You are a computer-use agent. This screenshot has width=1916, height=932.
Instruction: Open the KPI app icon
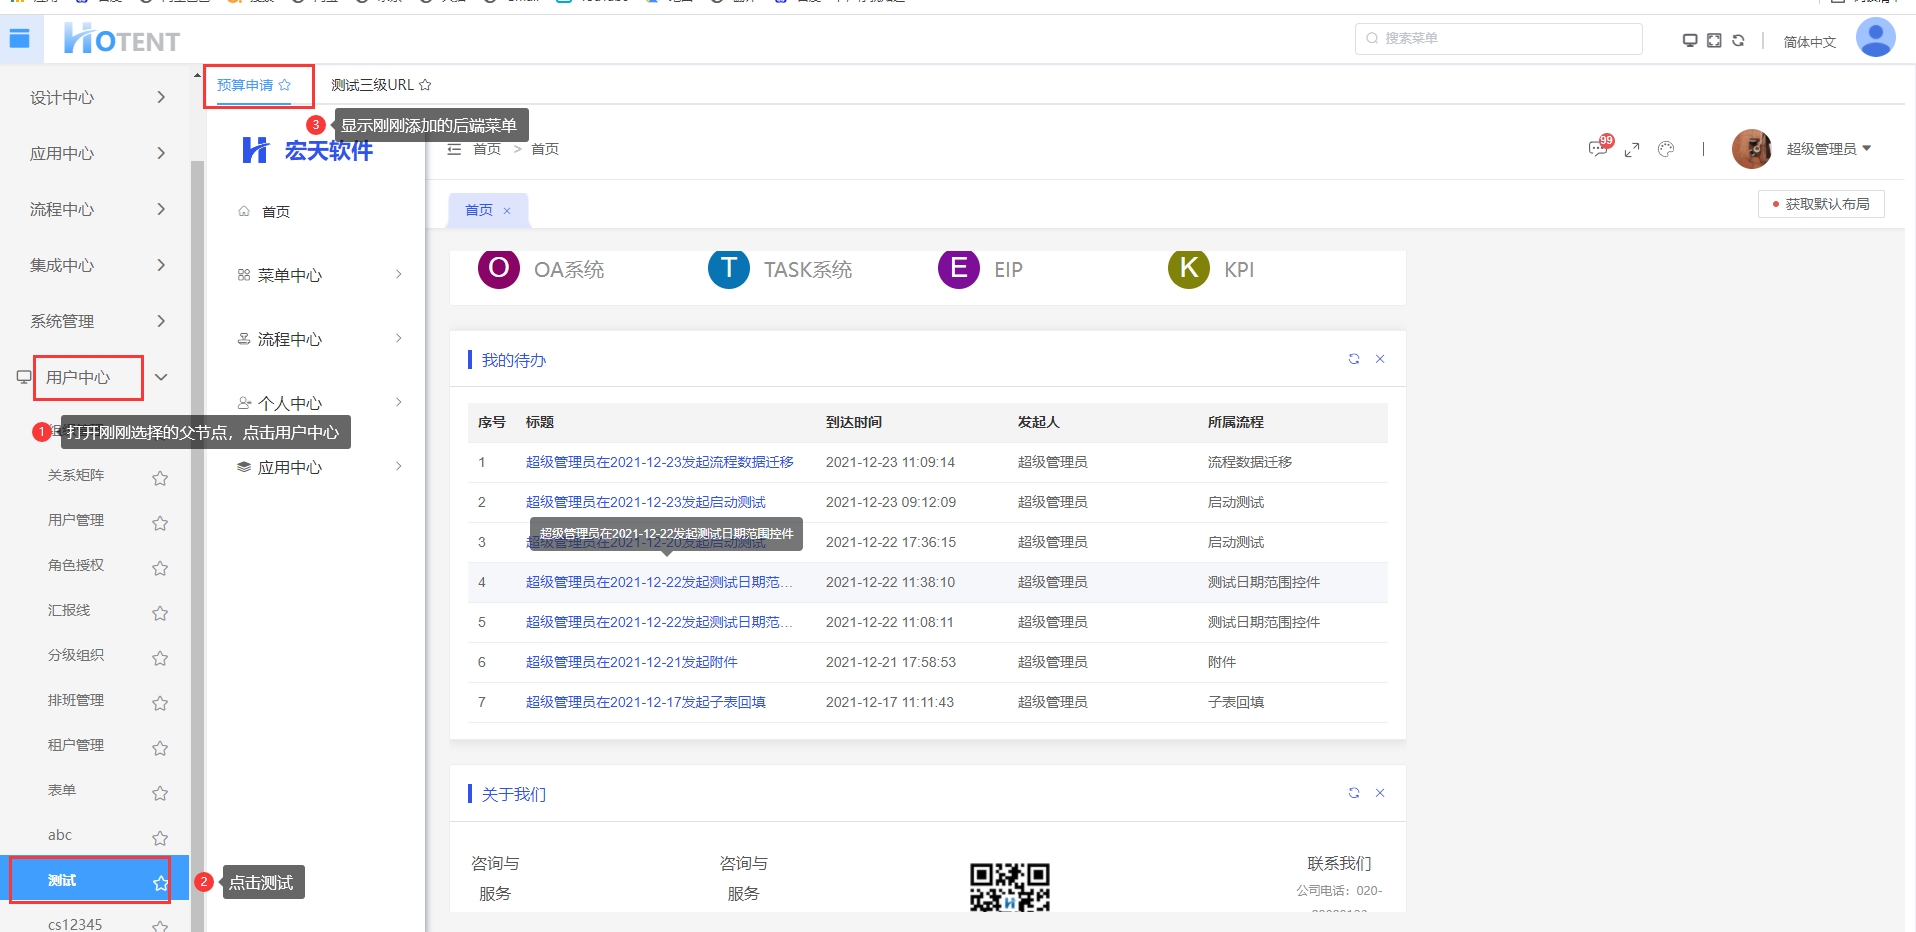point(1189,269)
